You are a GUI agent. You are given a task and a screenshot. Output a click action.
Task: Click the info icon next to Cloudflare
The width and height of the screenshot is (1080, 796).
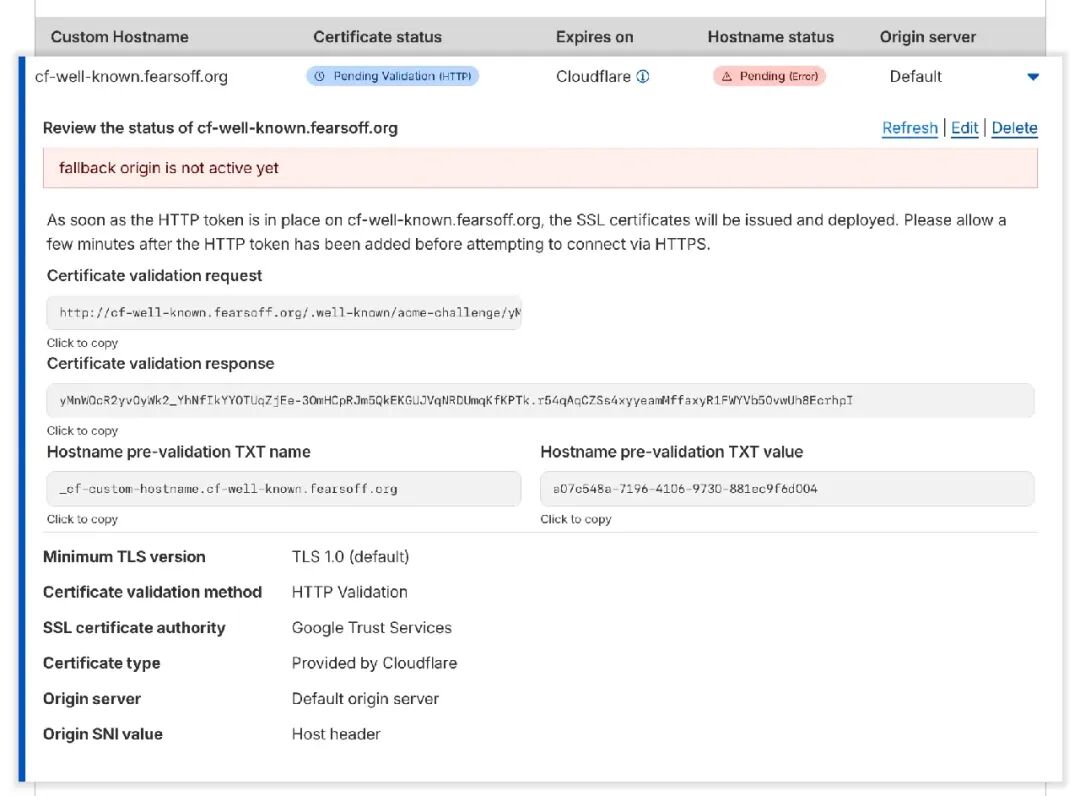pos(643,76)
